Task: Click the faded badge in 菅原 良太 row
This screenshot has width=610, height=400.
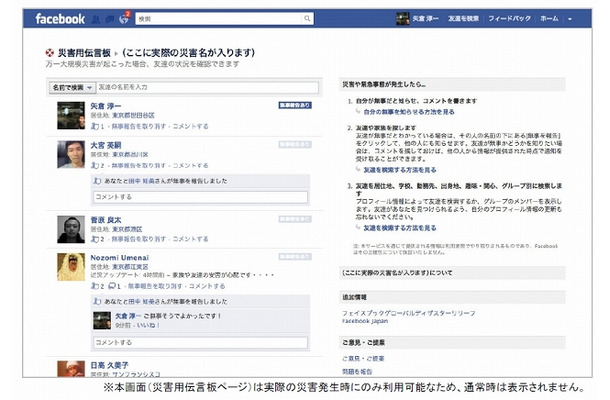Action: (x=295, y=219)
